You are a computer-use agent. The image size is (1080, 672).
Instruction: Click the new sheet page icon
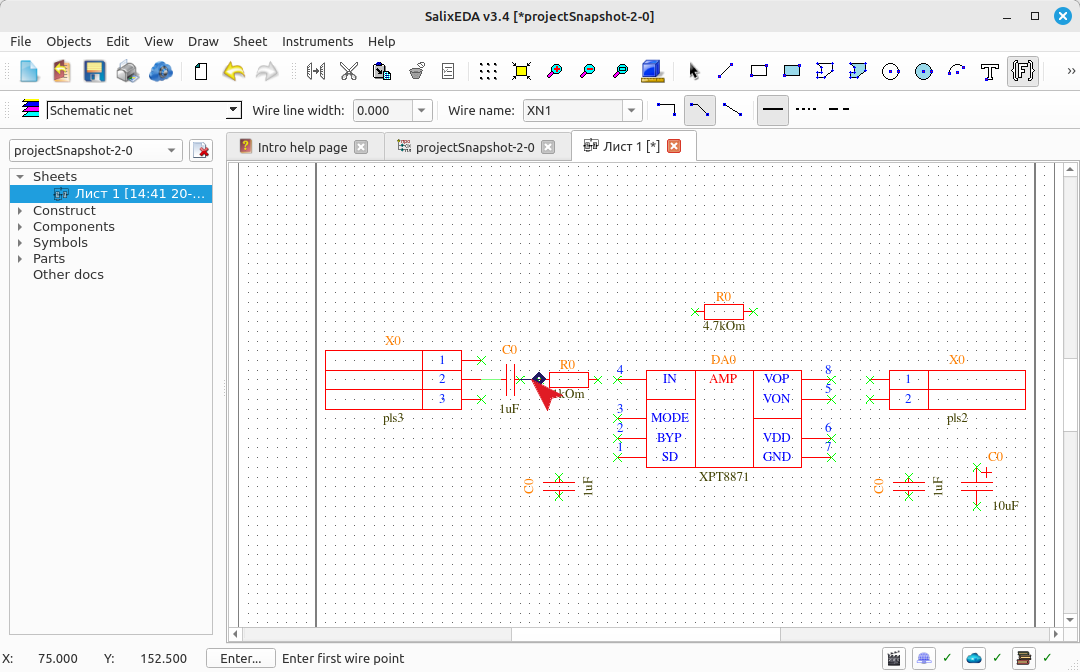[200, 72]
